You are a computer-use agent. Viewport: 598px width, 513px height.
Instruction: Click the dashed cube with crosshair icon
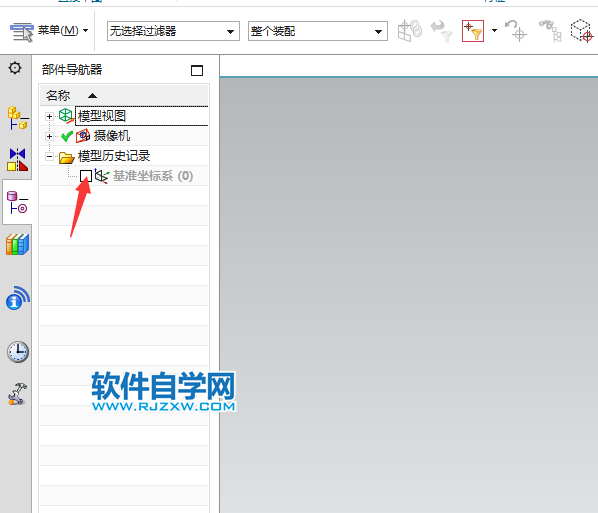[582, 31]
